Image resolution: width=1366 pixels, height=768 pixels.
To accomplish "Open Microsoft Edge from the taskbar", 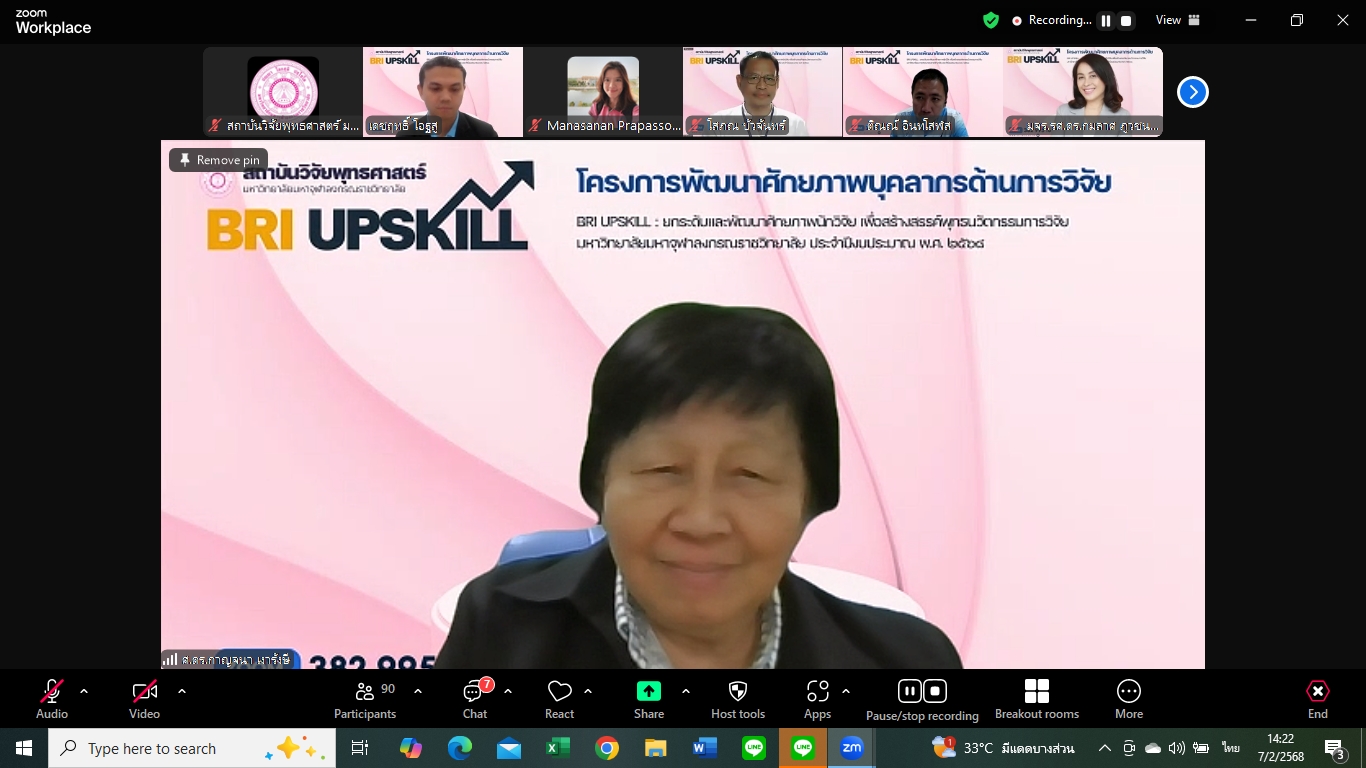I will point(460,748).
